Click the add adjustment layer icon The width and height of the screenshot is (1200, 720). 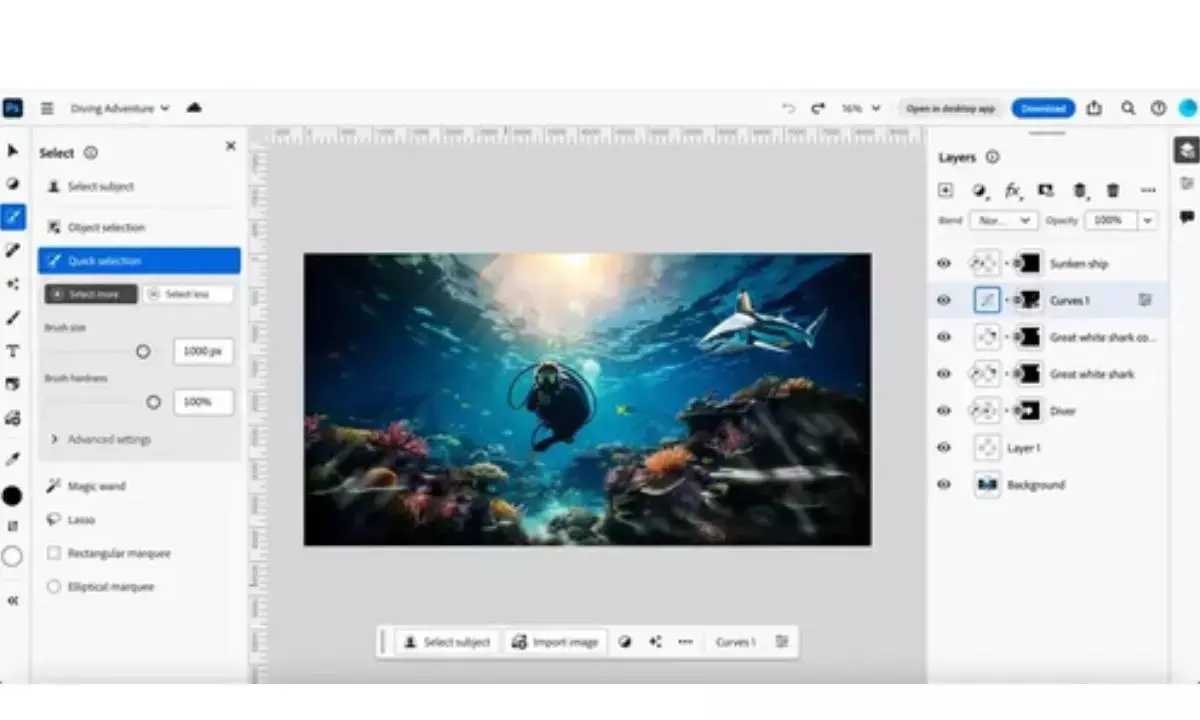[980, 190]
